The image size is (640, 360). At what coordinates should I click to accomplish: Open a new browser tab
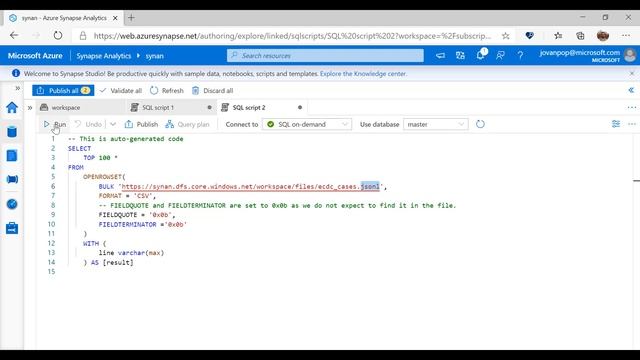tap(131, 18)
